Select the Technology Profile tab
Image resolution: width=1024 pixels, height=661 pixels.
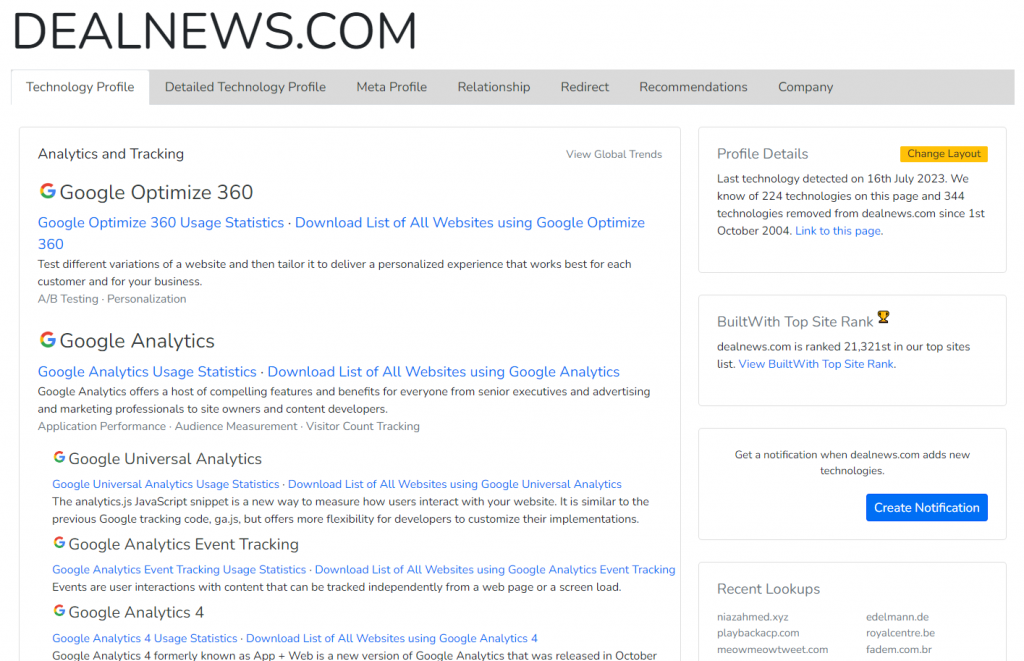pyautogui.click(x=80, y=87)
